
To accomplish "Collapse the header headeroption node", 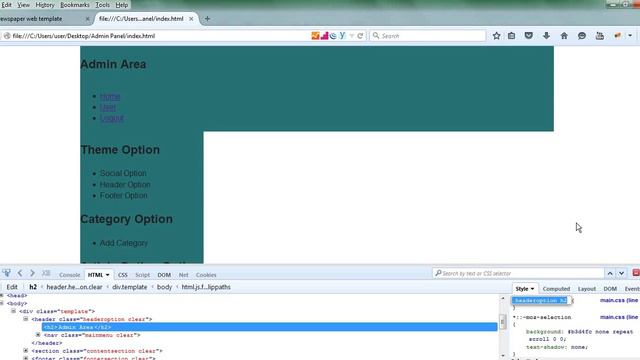I will 26,319.
